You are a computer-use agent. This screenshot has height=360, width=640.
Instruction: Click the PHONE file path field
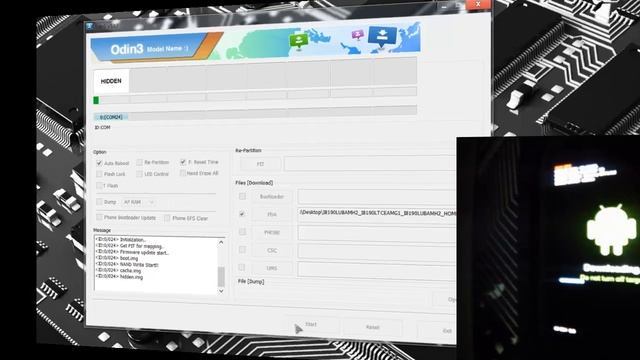coord(377,233)
